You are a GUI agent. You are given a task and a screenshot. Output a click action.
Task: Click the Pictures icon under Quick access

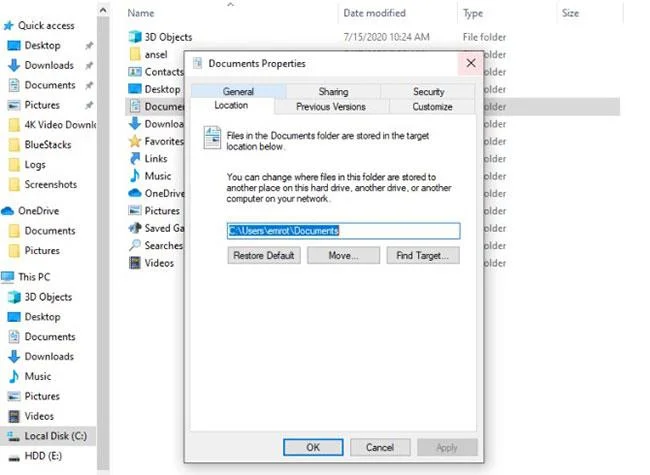coord(14,105)
